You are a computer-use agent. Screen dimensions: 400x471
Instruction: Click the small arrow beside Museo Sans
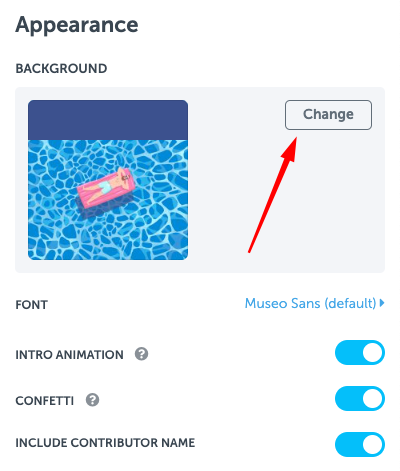coord(382,303)
